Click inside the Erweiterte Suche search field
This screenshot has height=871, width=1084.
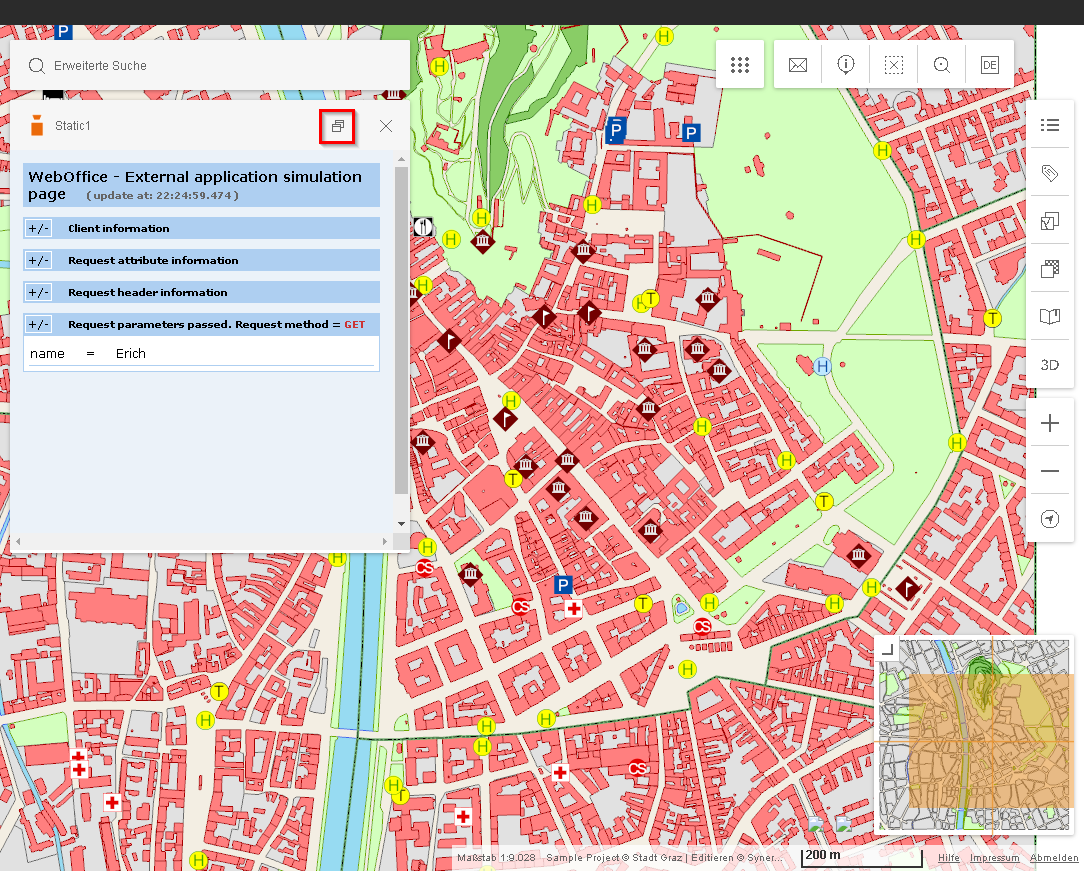[x=200, y=66]
